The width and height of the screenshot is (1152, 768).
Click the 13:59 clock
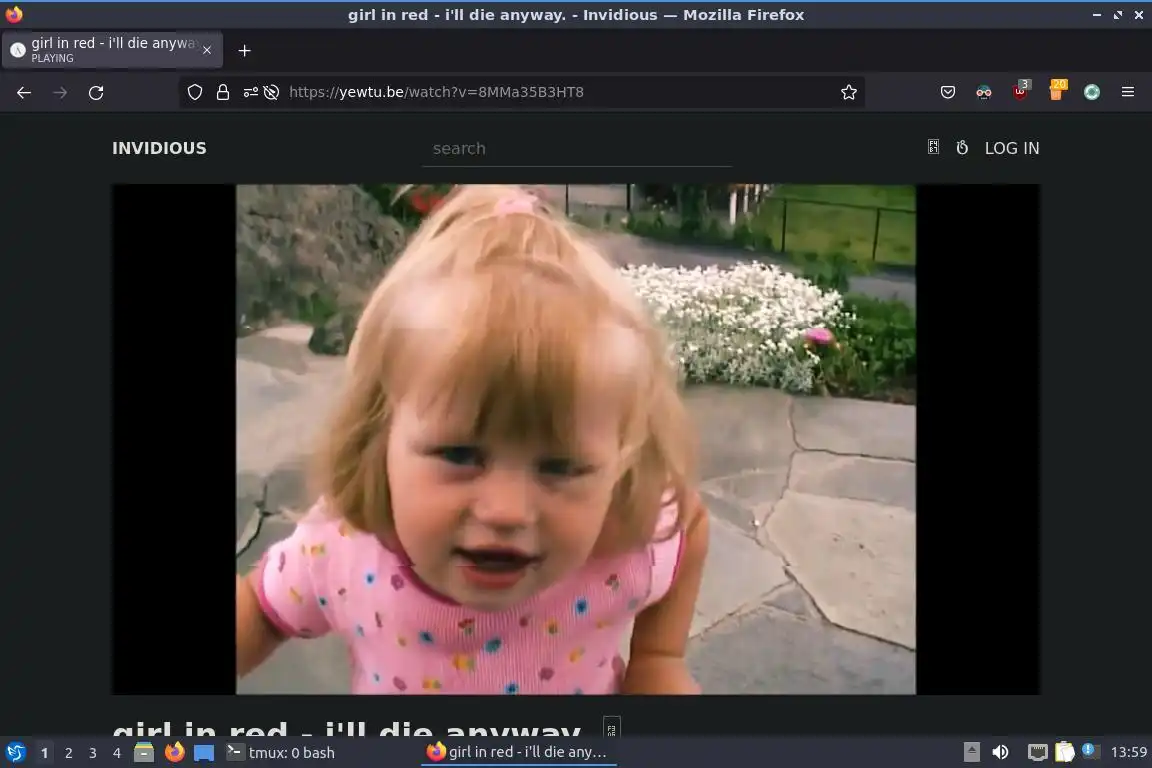pyautogui.click(x=1128, y=752)
